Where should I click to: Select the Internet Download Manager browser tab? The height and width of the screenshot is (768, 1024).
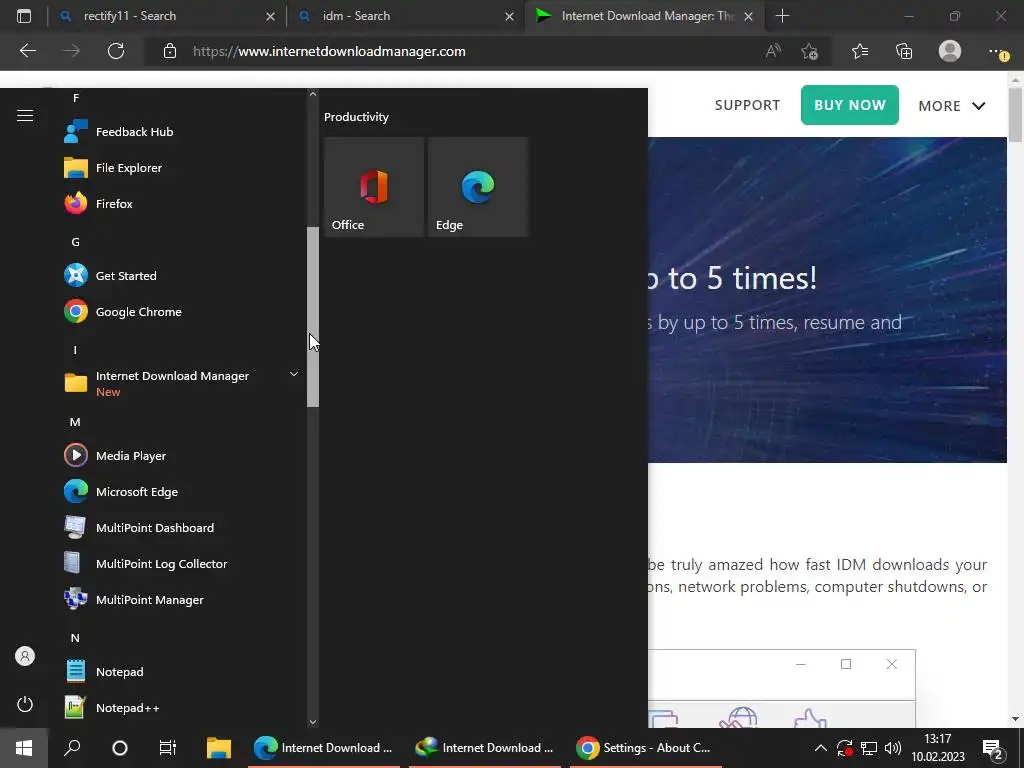[643, 16]
